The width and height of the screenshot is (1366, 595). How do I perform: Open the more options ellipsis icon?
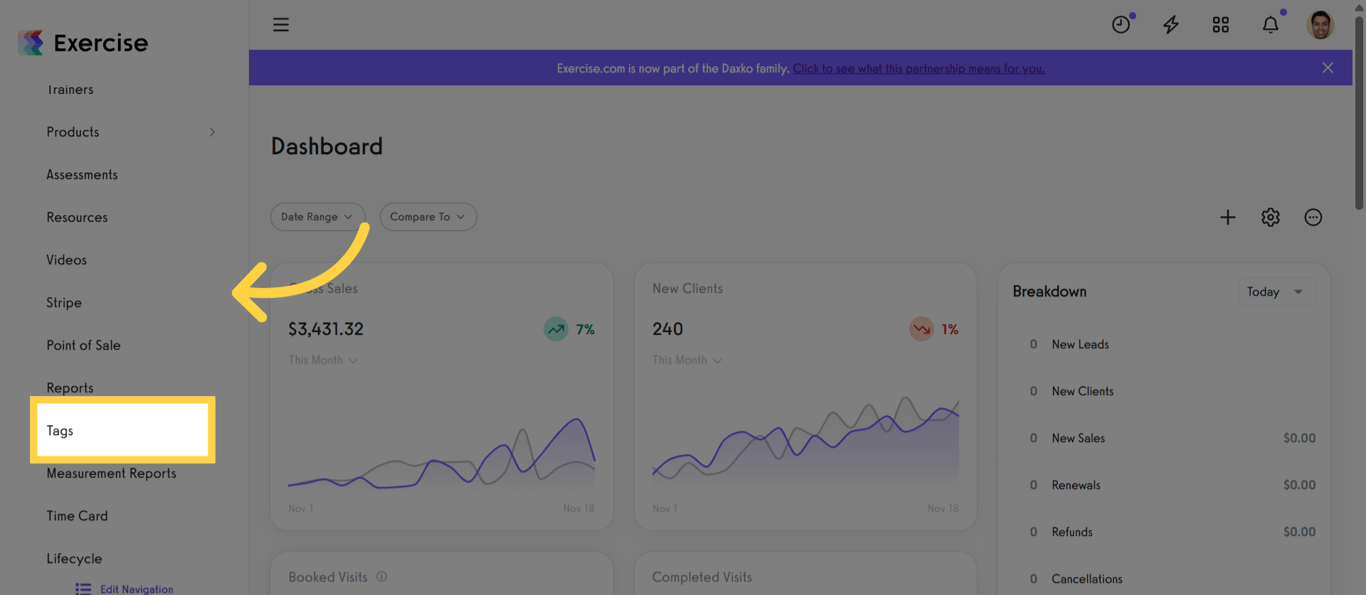point(1313,217)
